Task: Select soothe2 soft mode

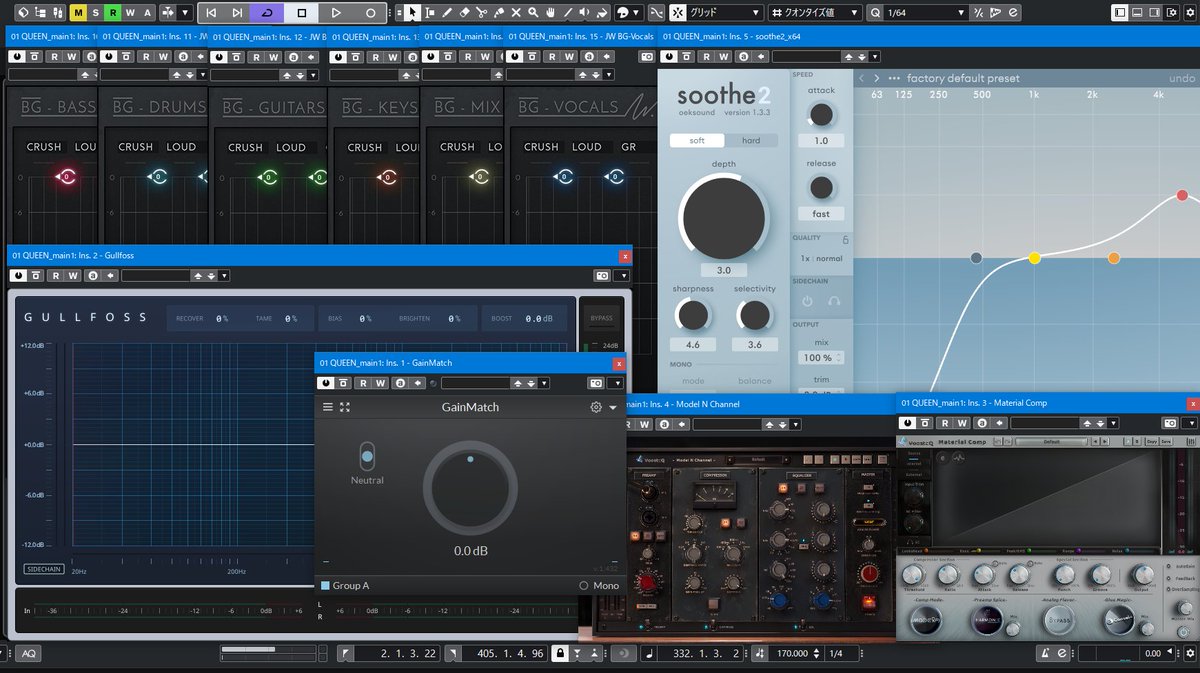Action: click(697, 140)
